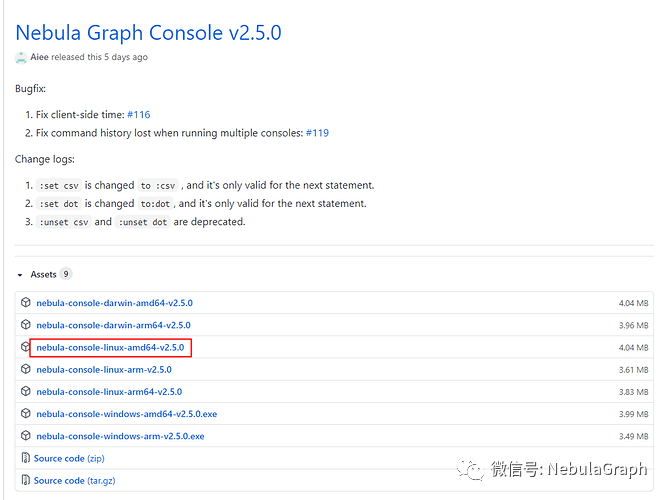Open issue #116 link
Screen dimensions: 669x500
[138, 115]
